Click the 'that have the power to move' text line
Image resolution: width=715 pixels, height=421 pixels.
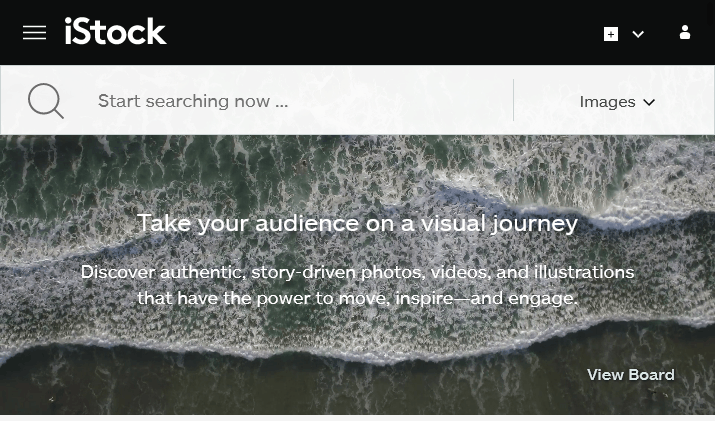pyautogui.click(x=358, y=298)
